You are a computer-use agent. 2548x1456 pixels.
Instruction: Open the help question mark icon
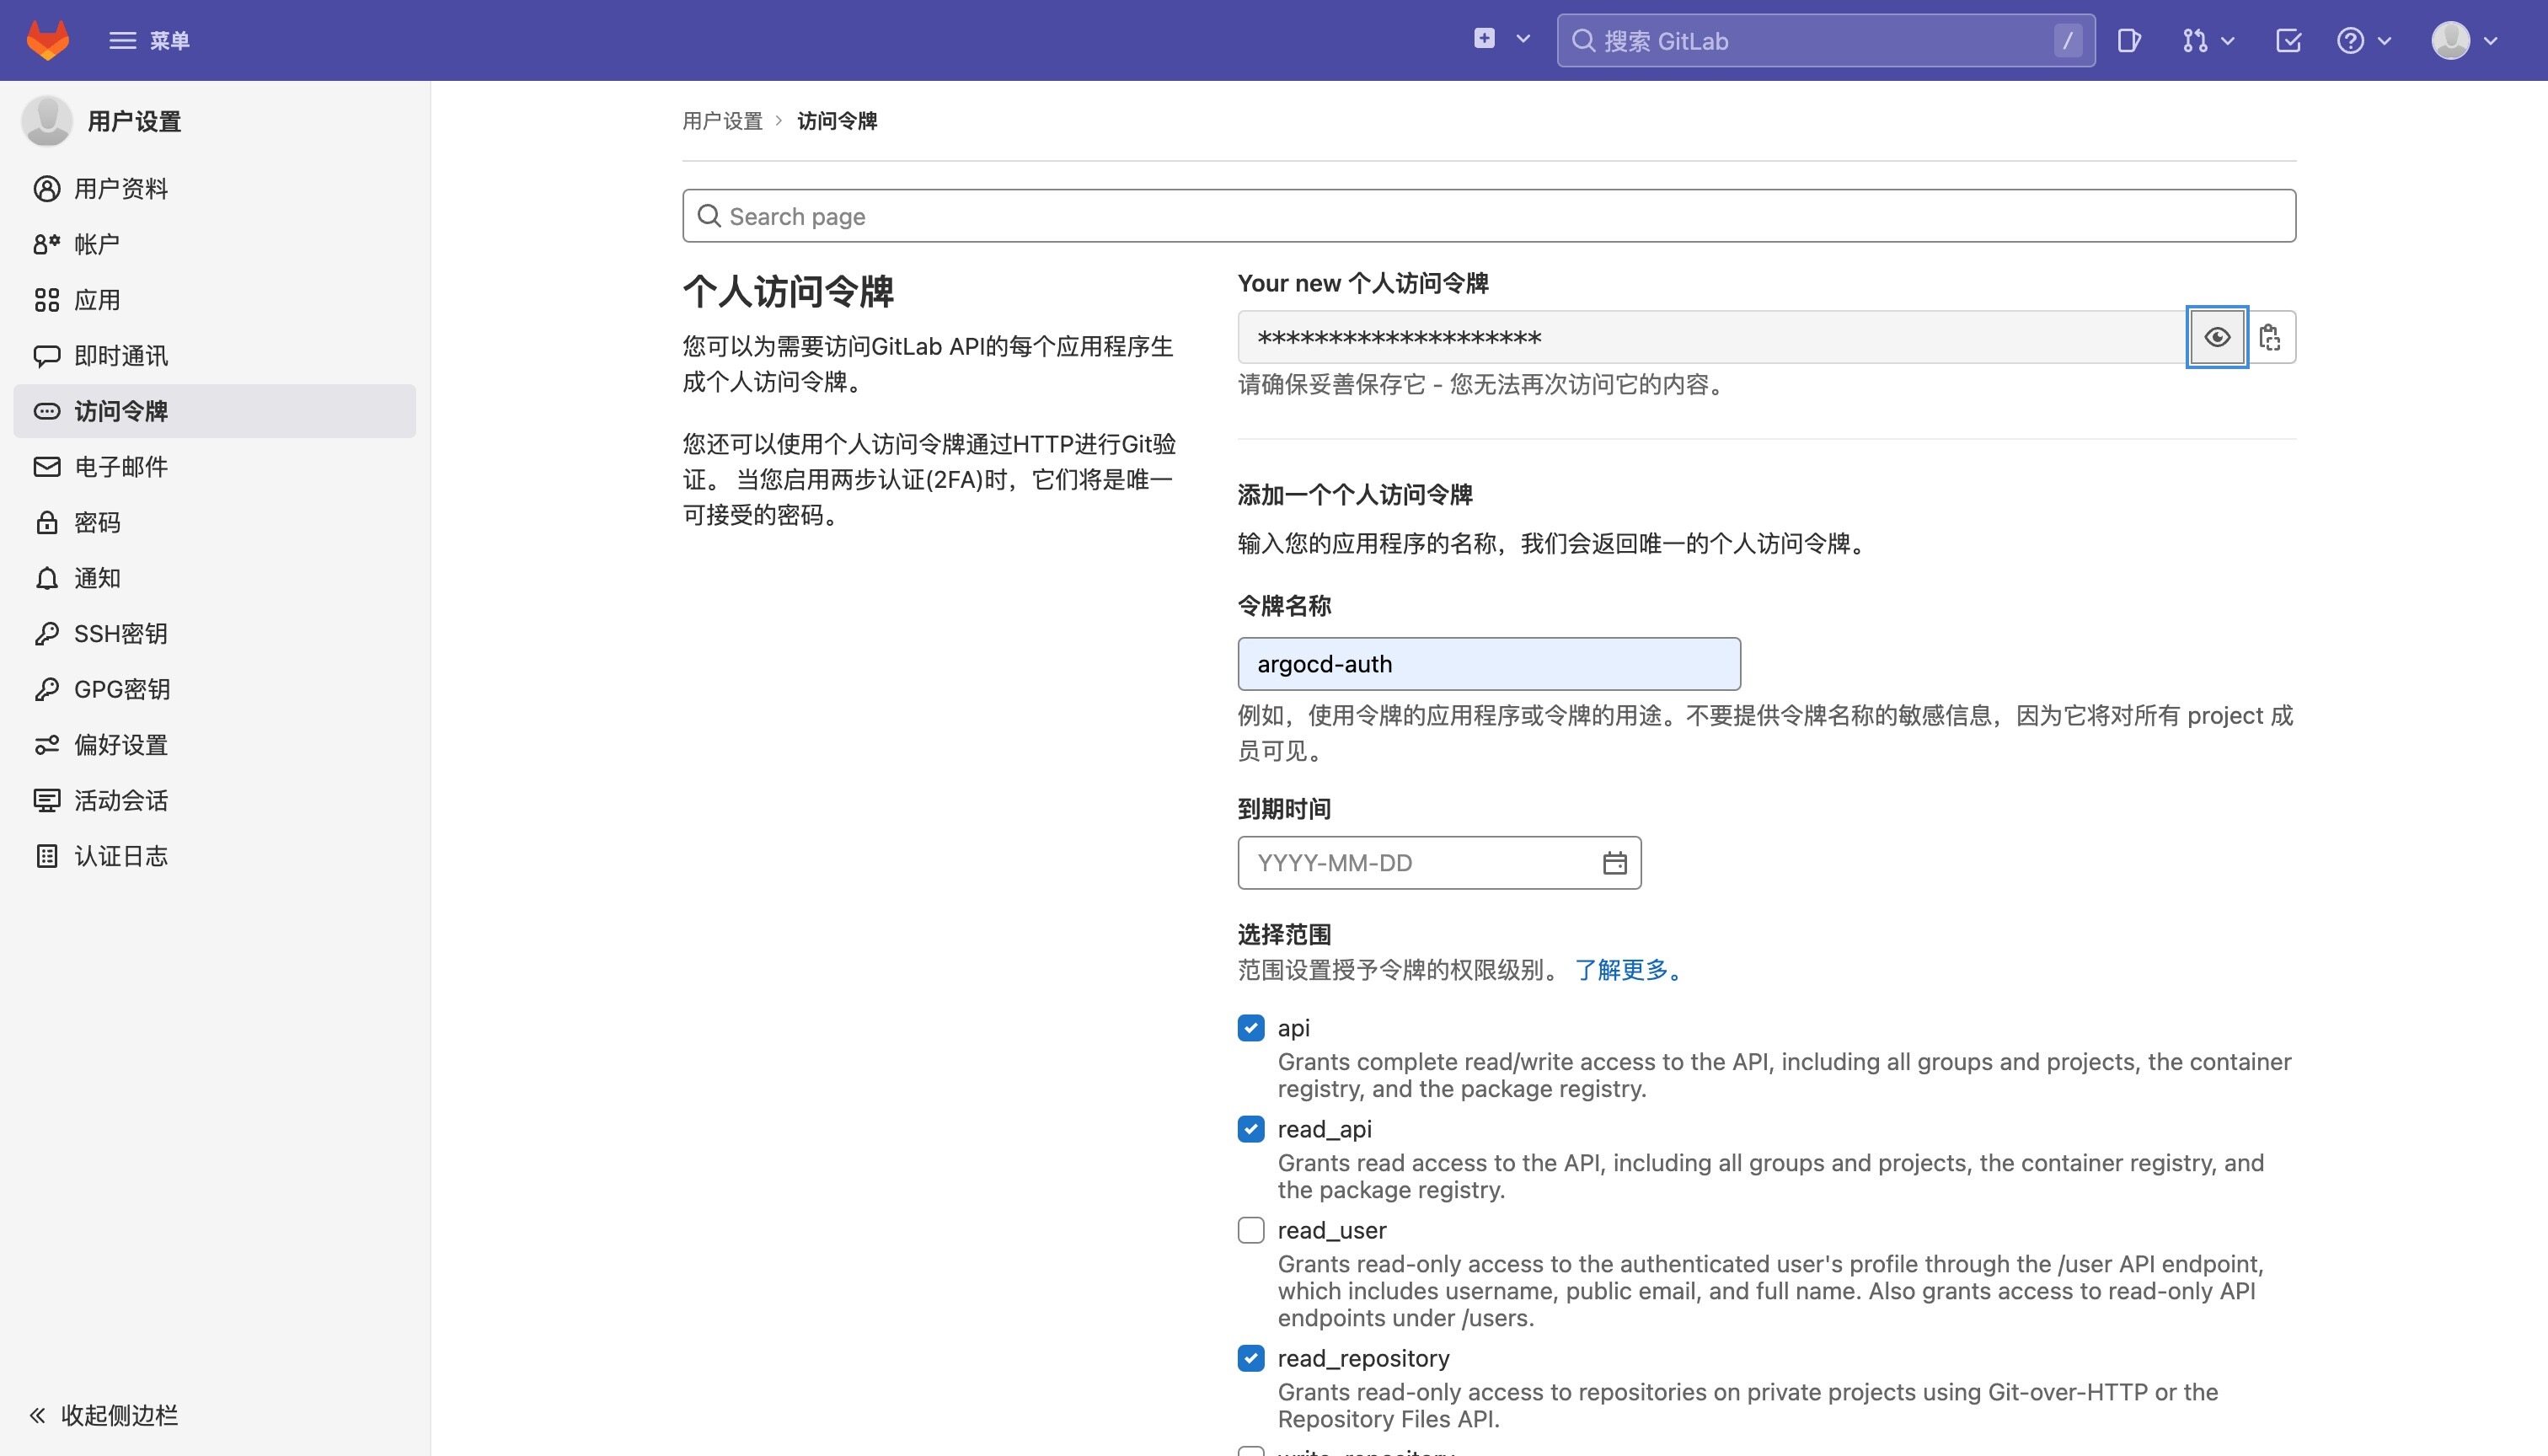2350,40
